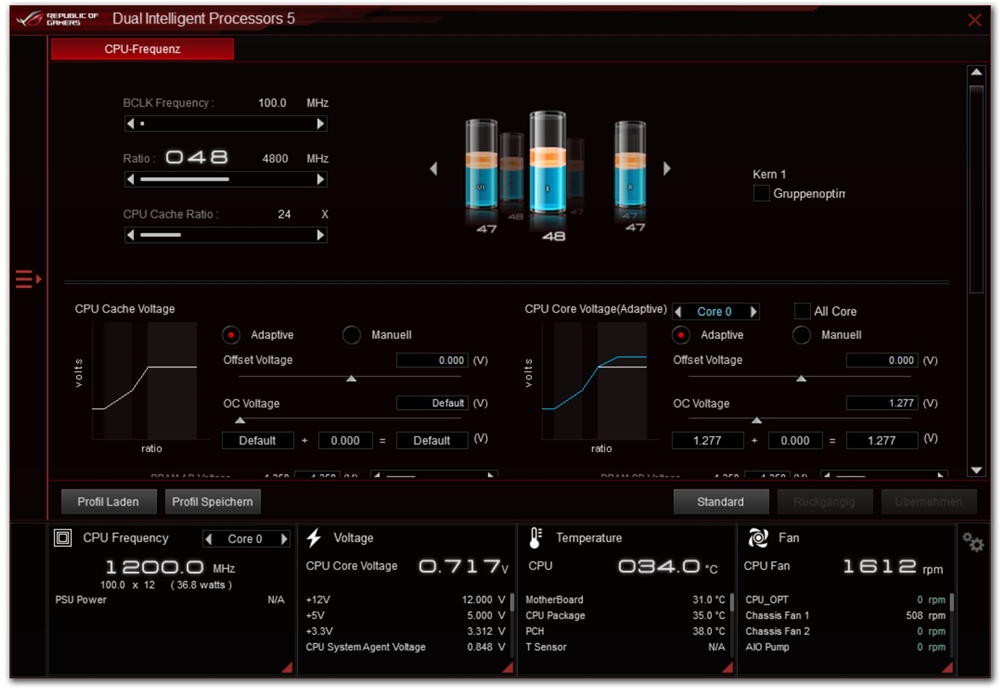Switch CPU Frequency monitor to previous core
The height and width of the screenshot is (688, 1000).
click(x=209, y=539)
